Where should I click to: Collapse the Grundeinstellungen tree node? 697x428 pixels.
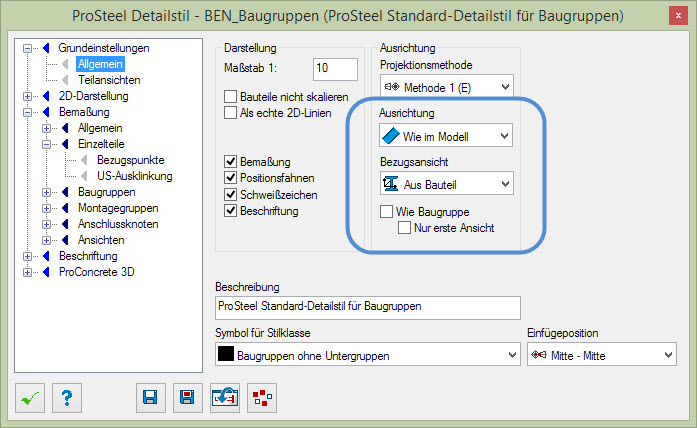(28, 48)
